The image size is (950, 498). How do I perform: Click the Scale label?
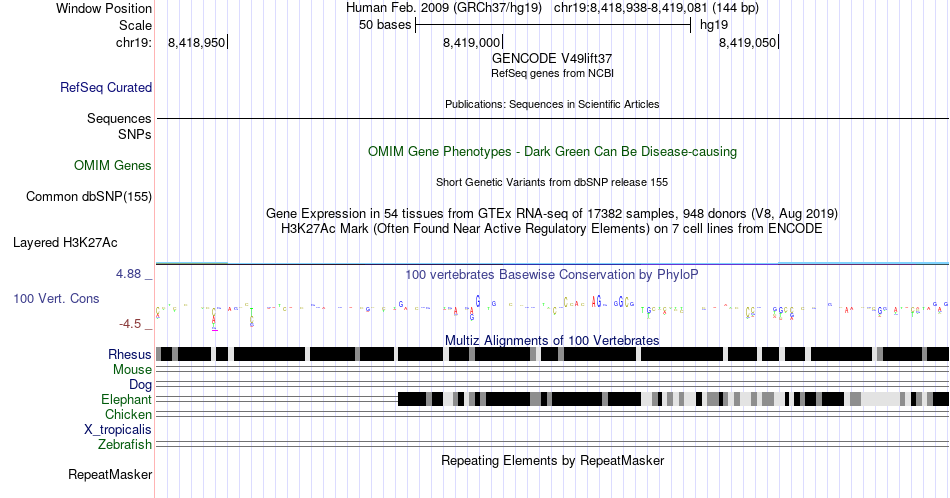coord(135,25)
